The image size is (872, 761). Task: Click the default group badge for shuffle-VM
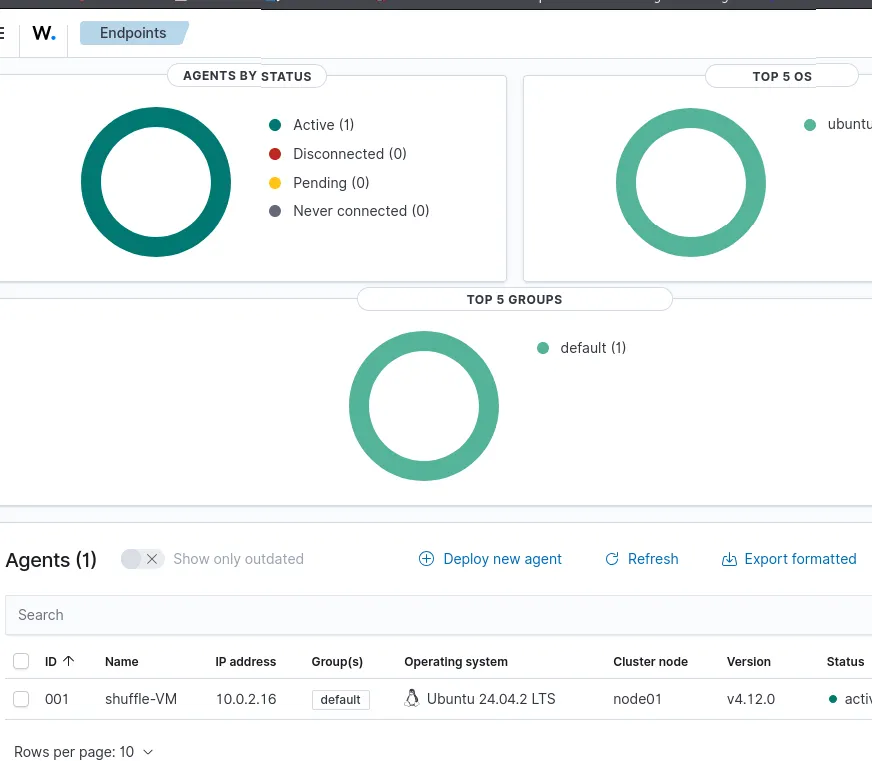340,699
